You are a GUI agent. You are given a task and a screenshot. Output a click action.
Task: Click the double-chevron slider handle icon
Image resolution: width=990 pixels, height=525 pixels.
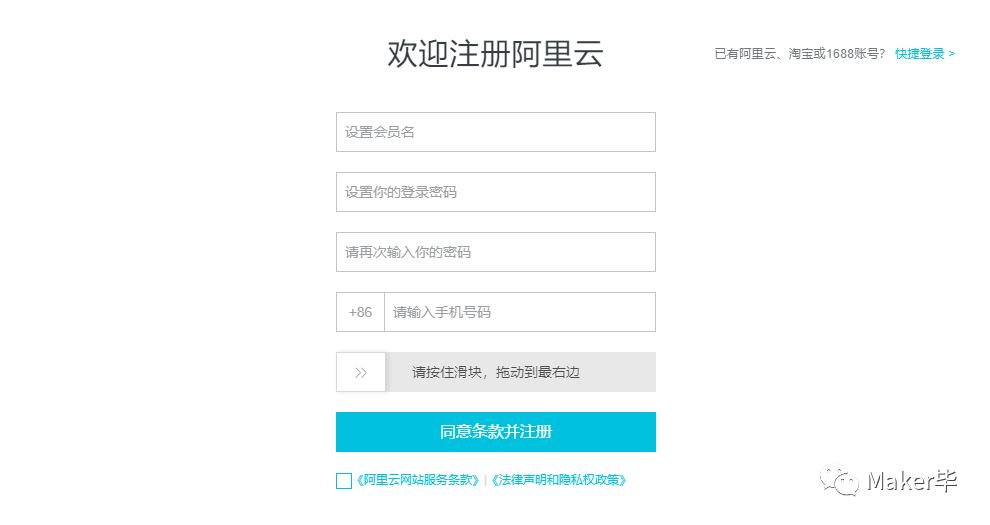pyautogui.click(x=361, y=372)
